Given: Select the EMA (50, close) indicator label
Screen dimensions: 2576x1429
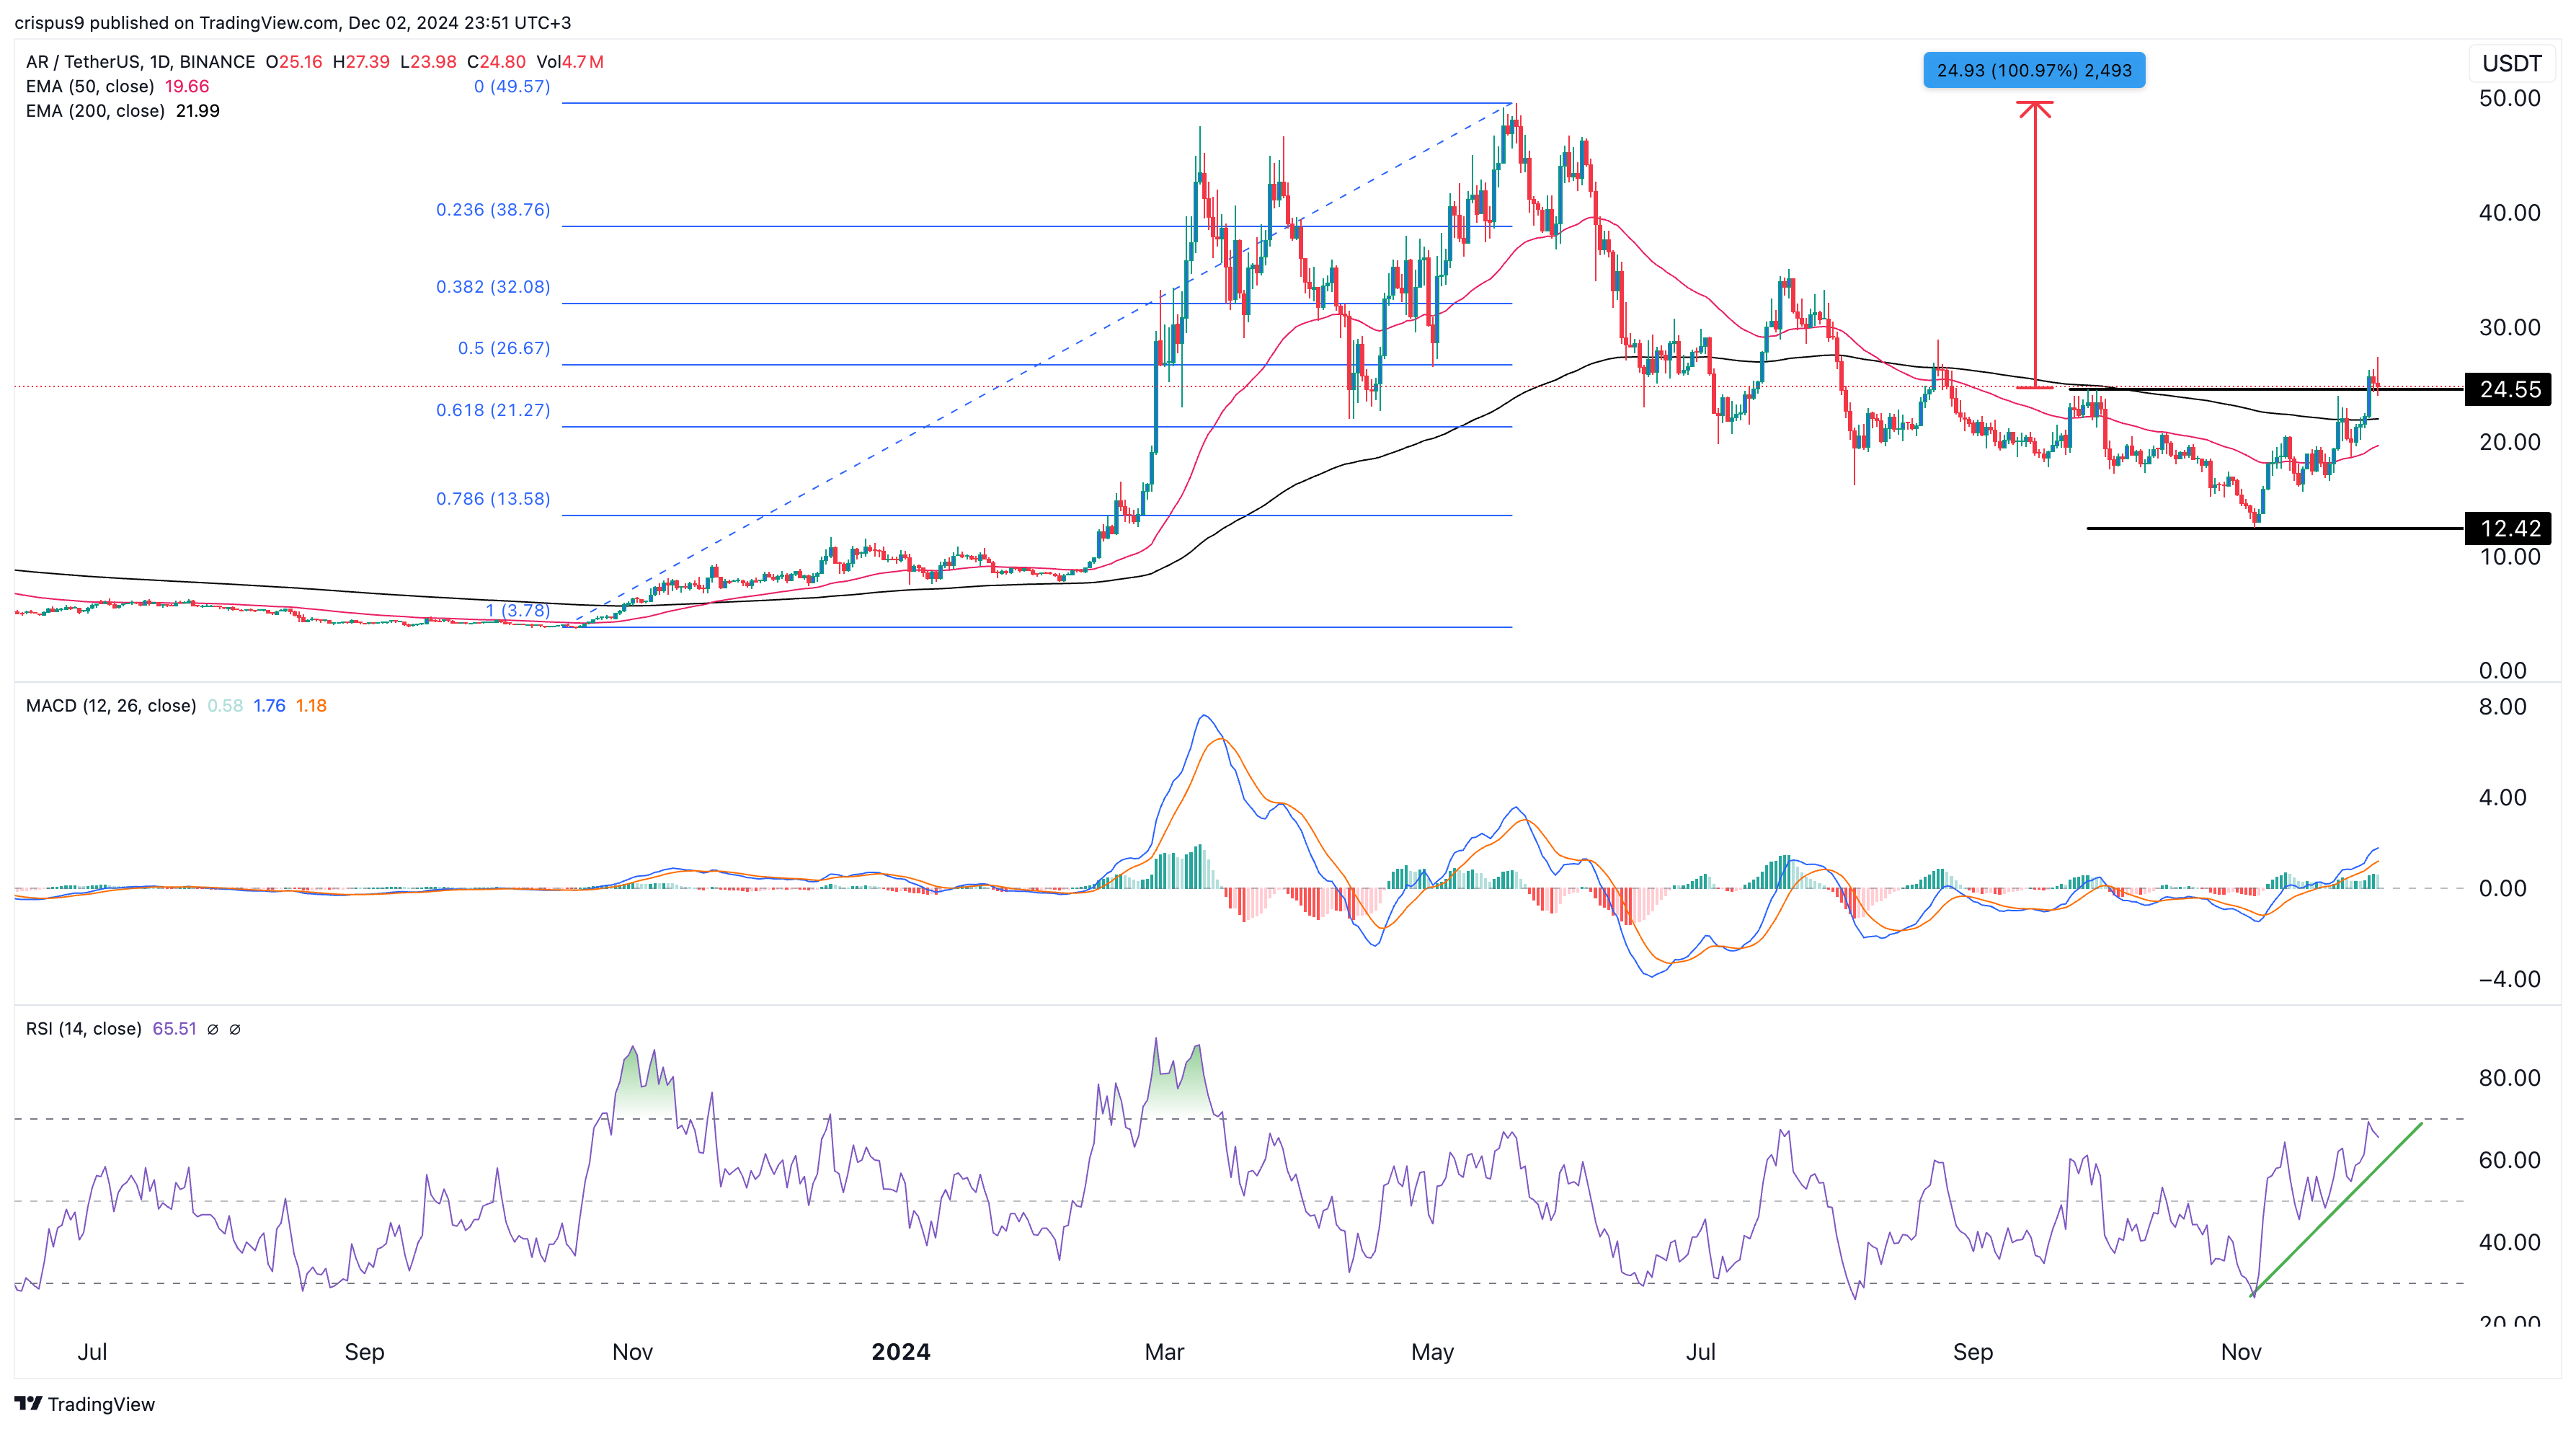Looking at the screenshot, I should (x=90, y=86).
